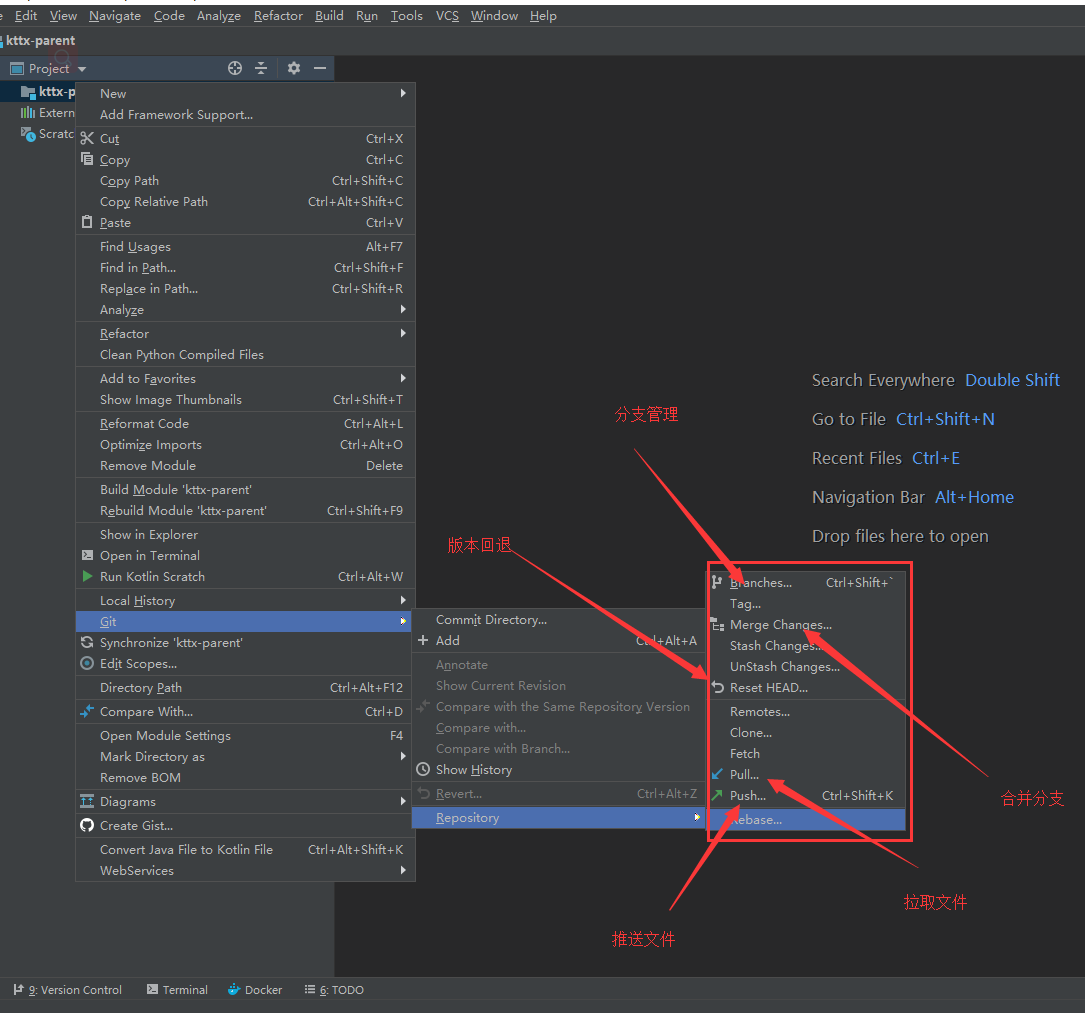Click the TODO list icon in bottom bar
1085x1013 pixels.
(310, 989)
